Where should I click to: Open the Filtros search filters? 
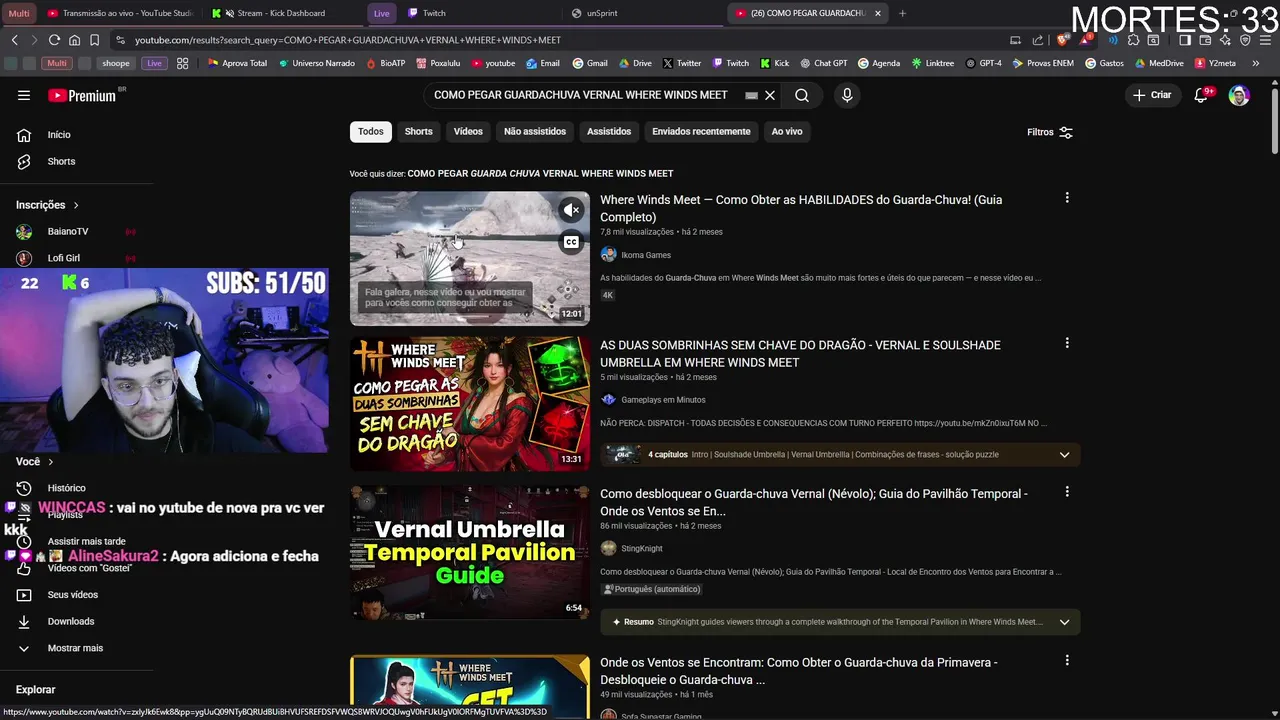pos(1050,132)
